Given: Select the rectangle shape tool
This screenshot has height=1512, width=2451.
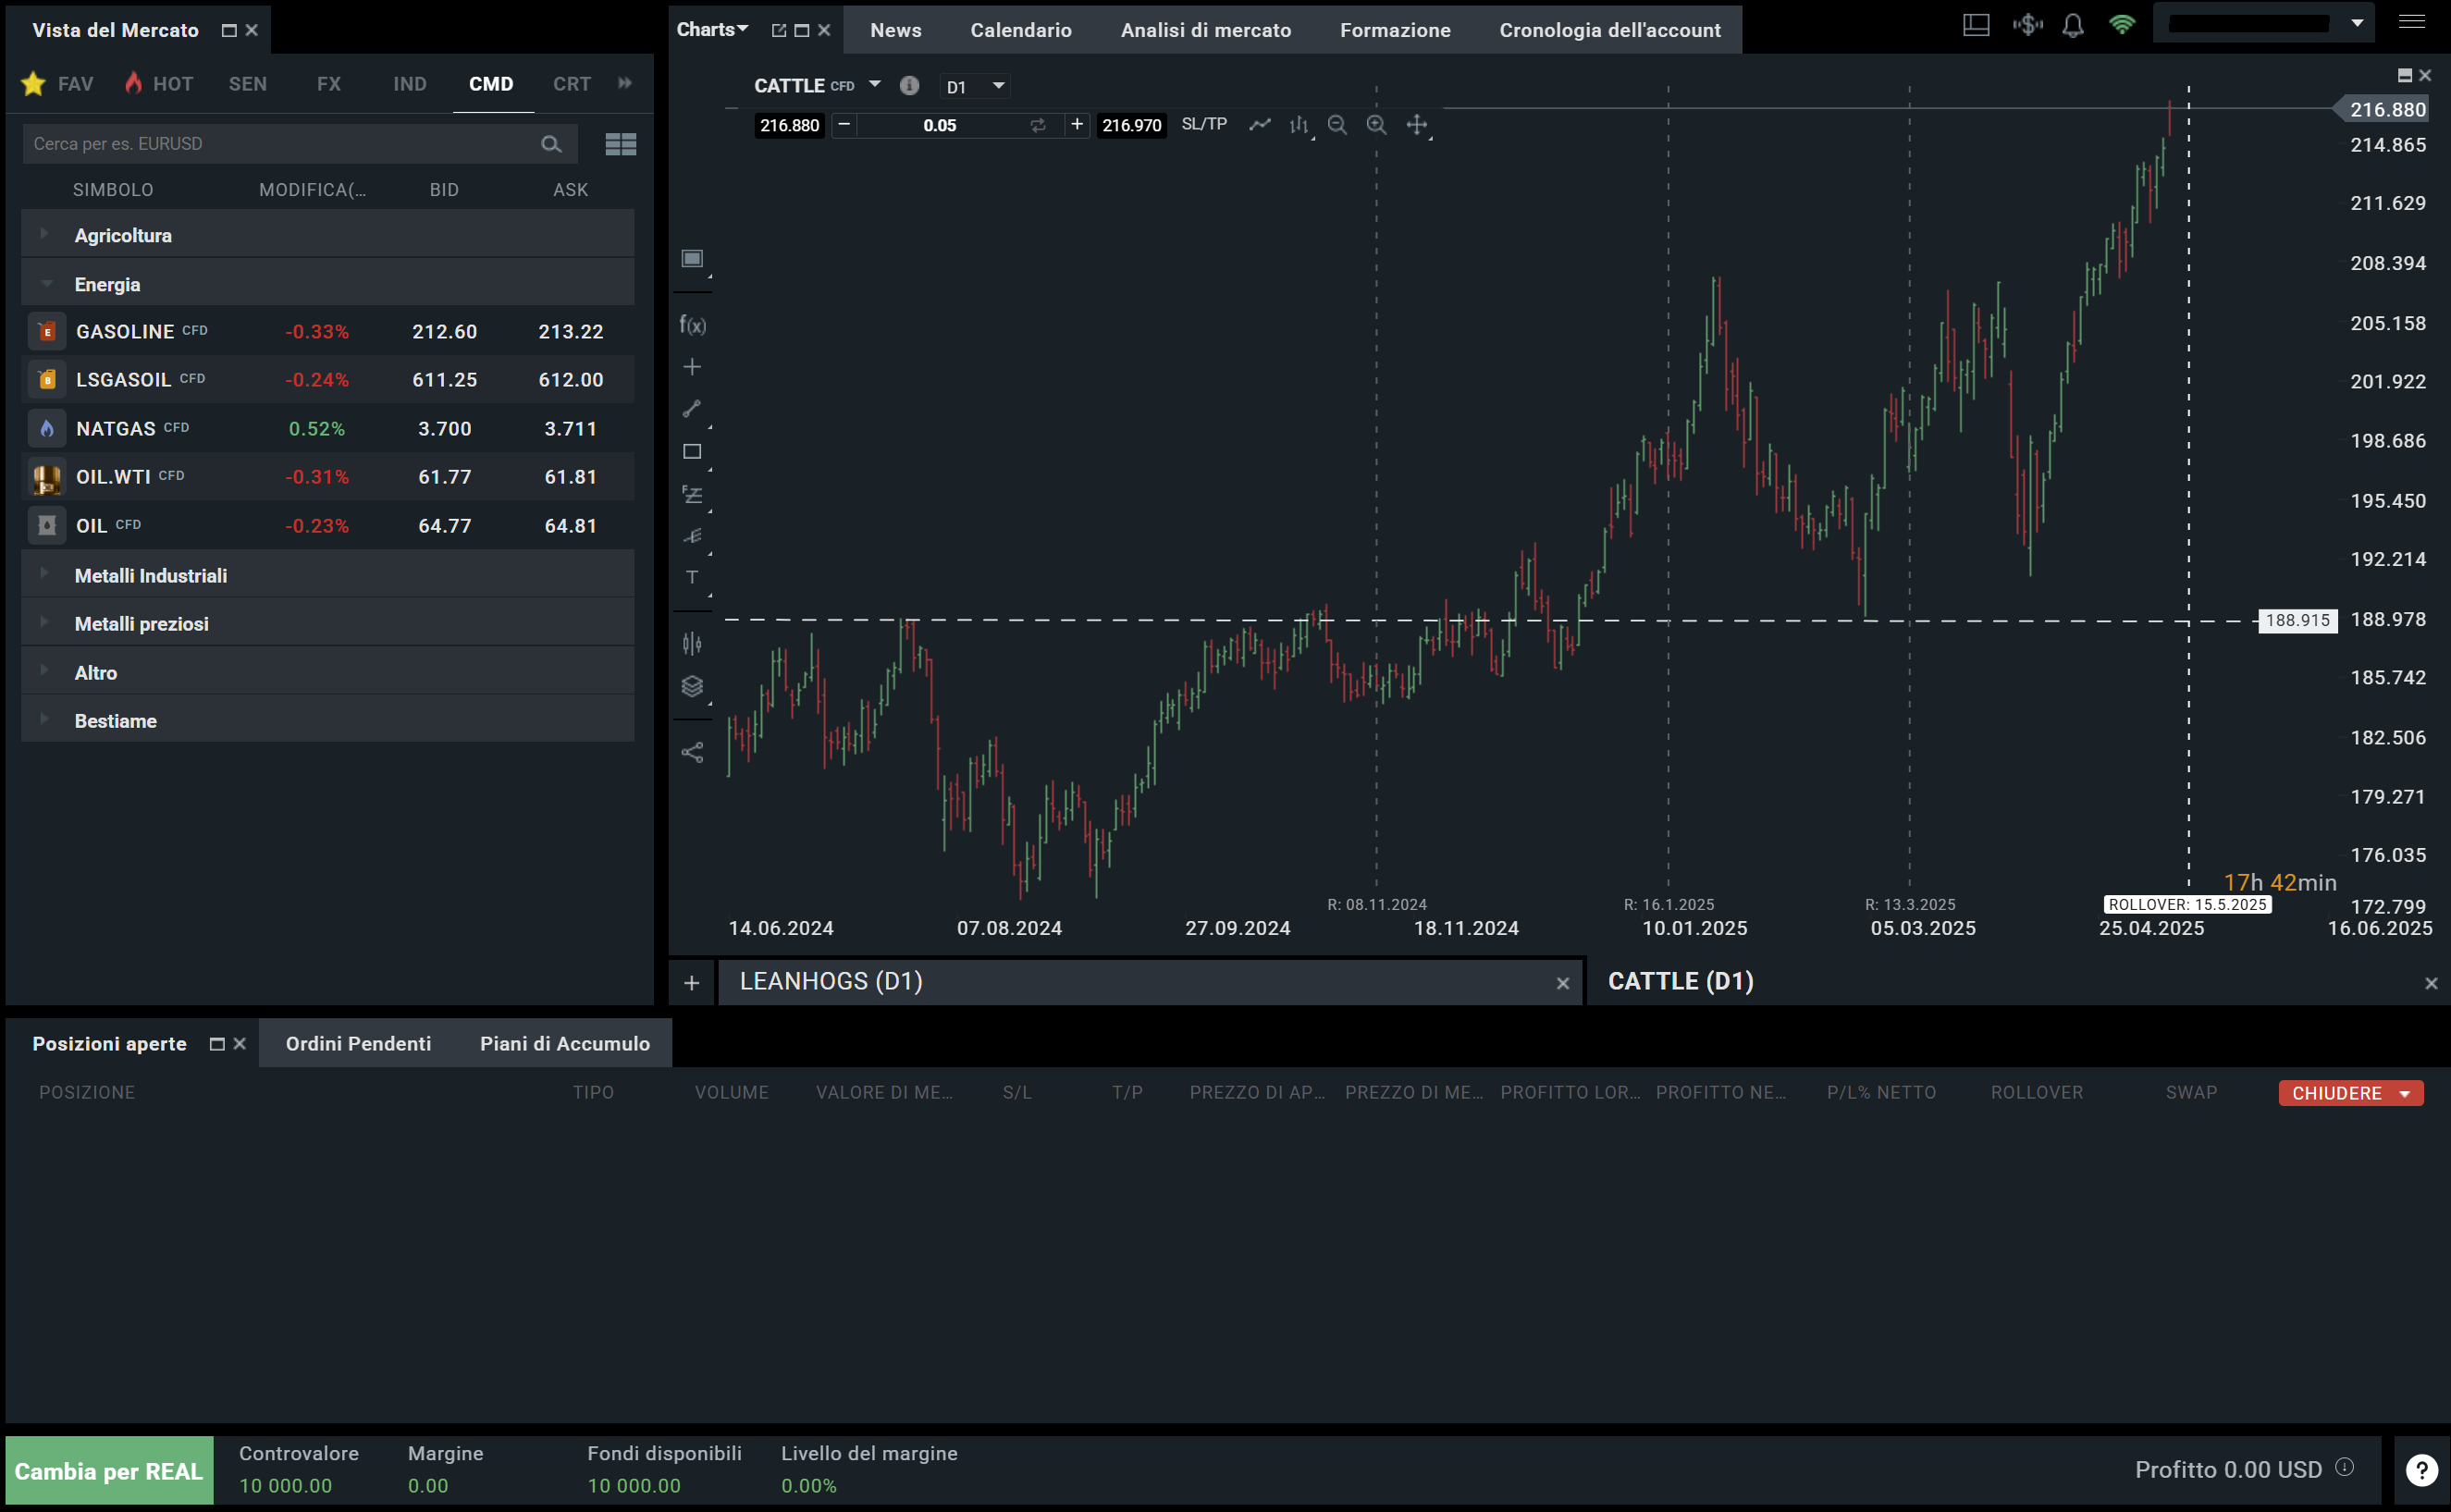Looking at the screenshot, I should tap(692, 452).
